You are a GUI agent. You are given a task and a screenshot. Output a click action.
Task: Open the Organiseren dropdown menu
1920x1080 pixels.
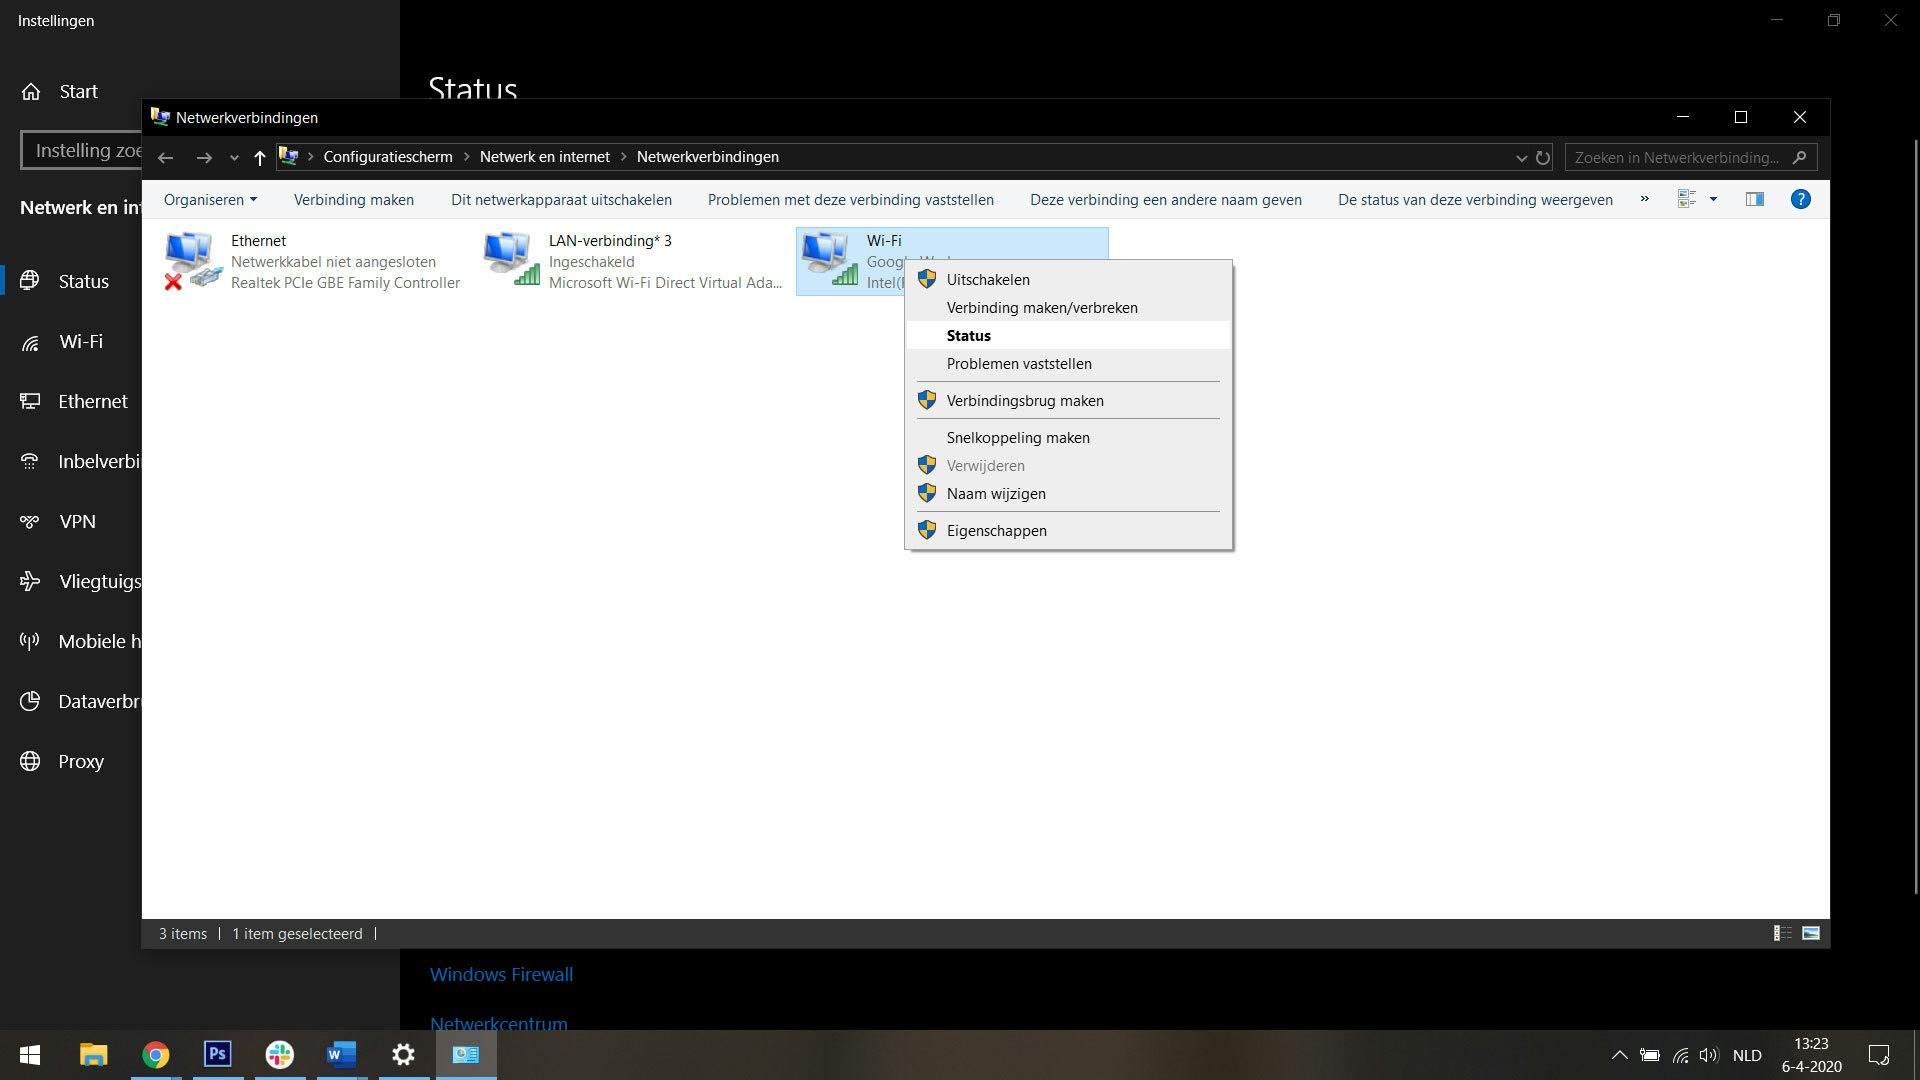pyautogui.click(x=210, y=199)
